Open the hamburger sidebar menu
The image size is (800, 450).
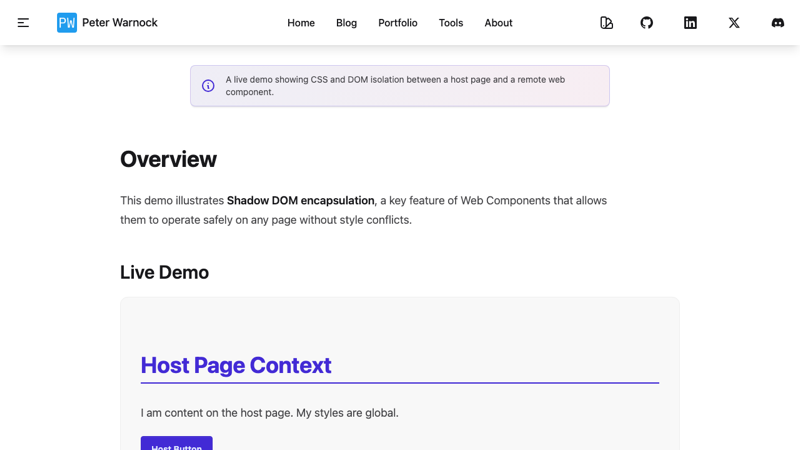pos(23,22)
